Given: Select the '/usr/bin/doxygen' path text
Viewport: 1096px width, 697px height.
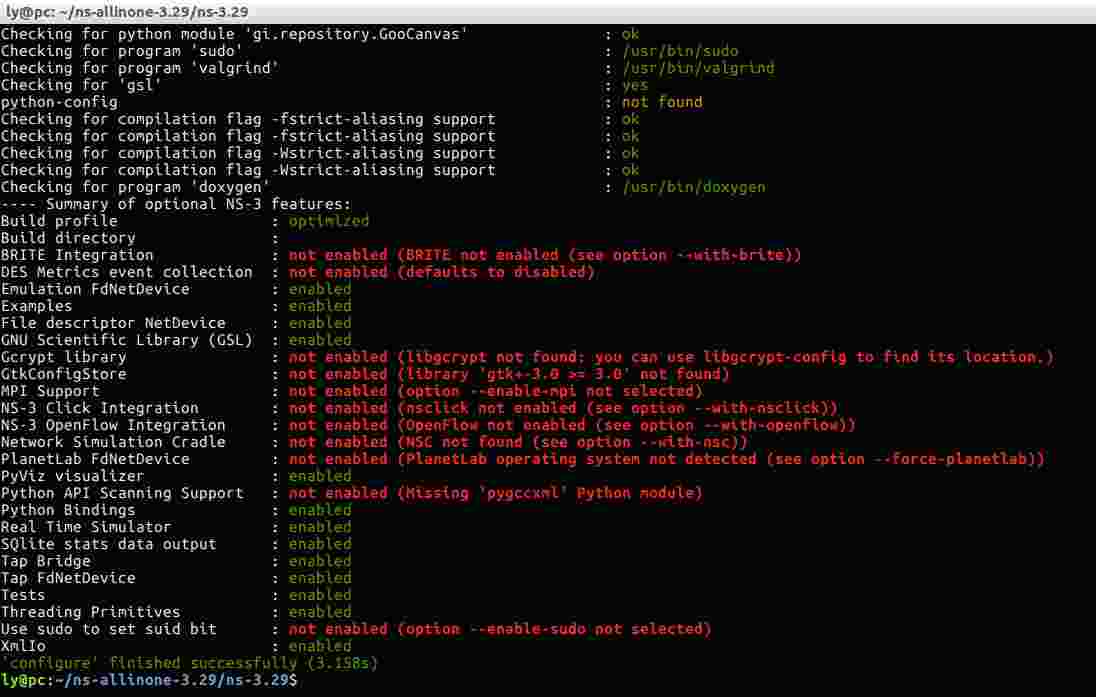Looking at the screenshot, I should click(x=693, y=187).
